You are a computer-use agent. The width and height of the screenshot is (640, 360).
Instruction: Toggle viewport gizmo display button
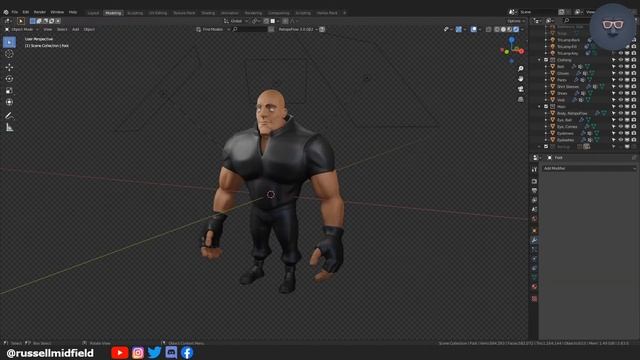click(459, 29)
